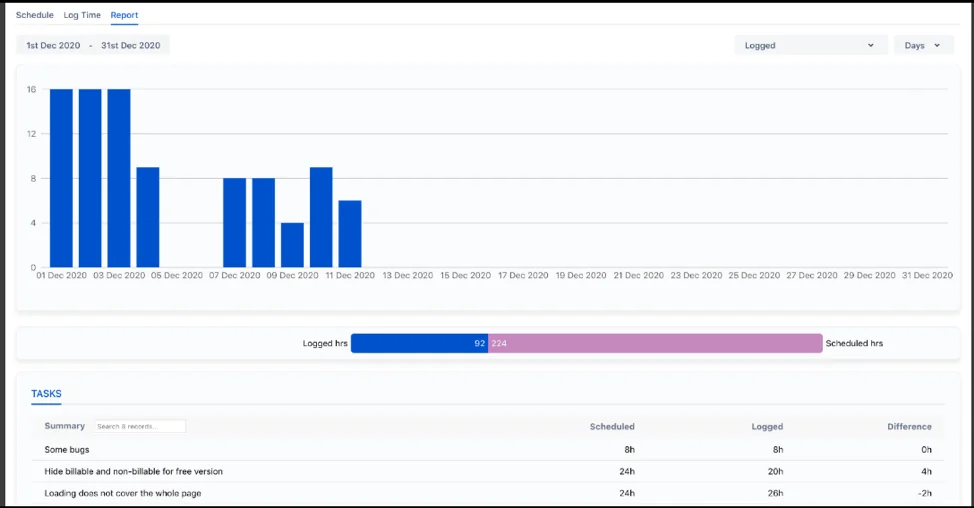The height and width of the screenshot is (508, 974).
Task: Click the 09 Dec 2020 chart bar
Action: 293,245
